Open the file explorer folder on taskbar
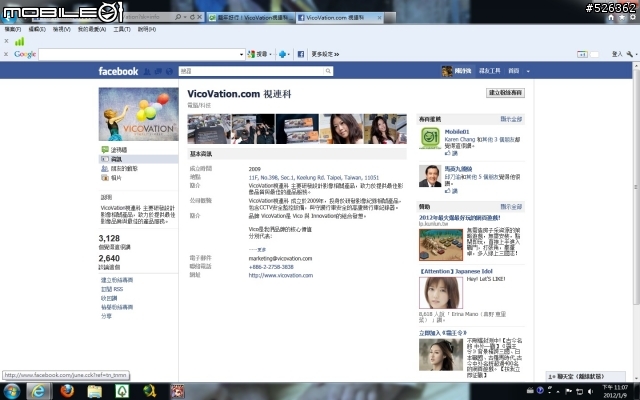Screen dimensions: 640x400 pyautogui.click(x=94, y=391)
